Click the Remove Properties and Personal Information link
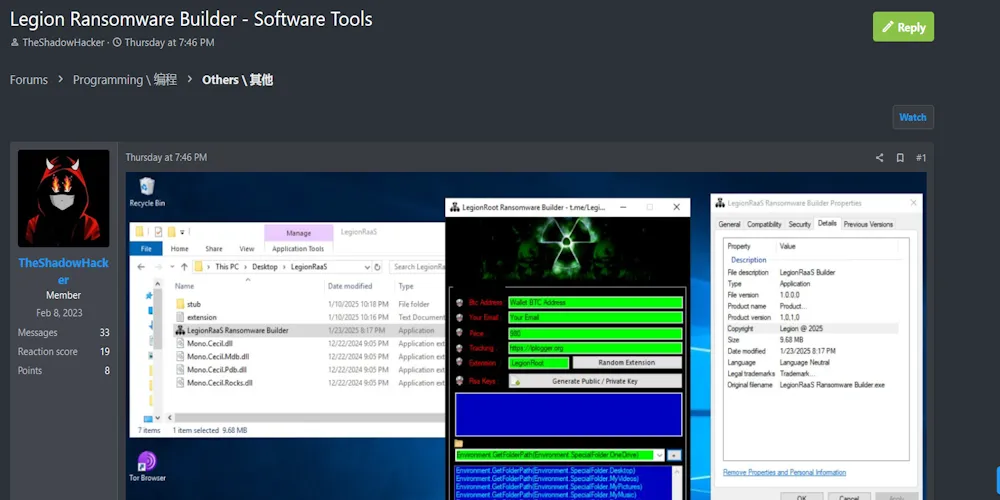 pos(784,473)
